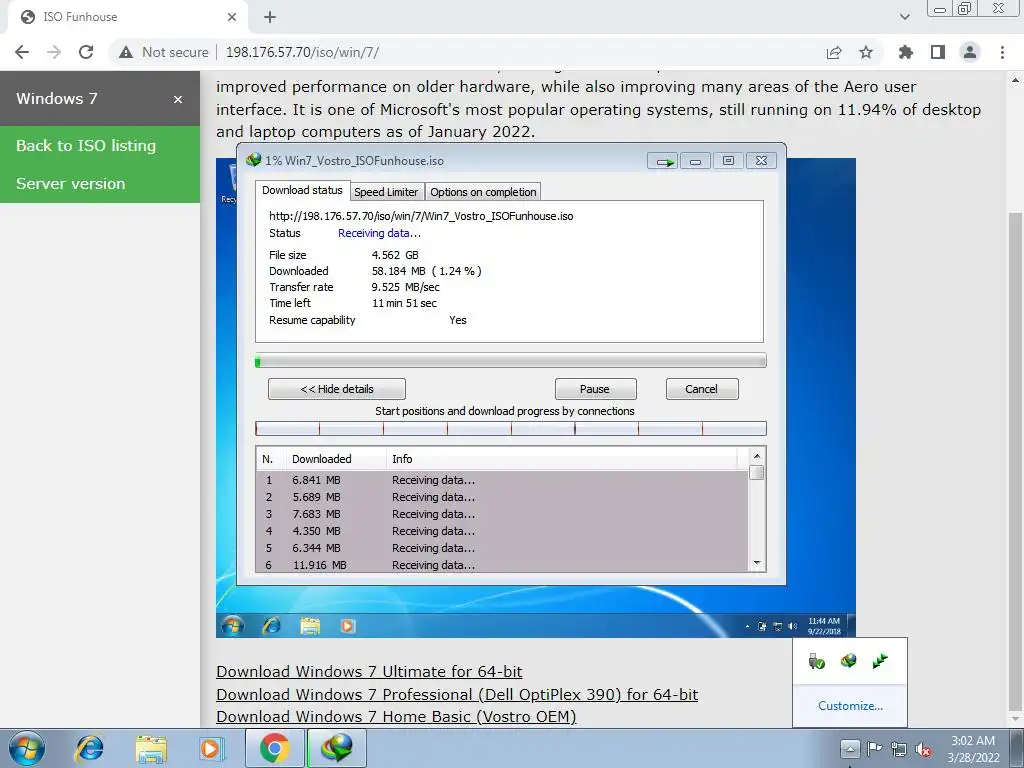Click Media Player in the embedded screenshot taskbar
Viewport: 1024px width, 768px height.
point(347,626)
